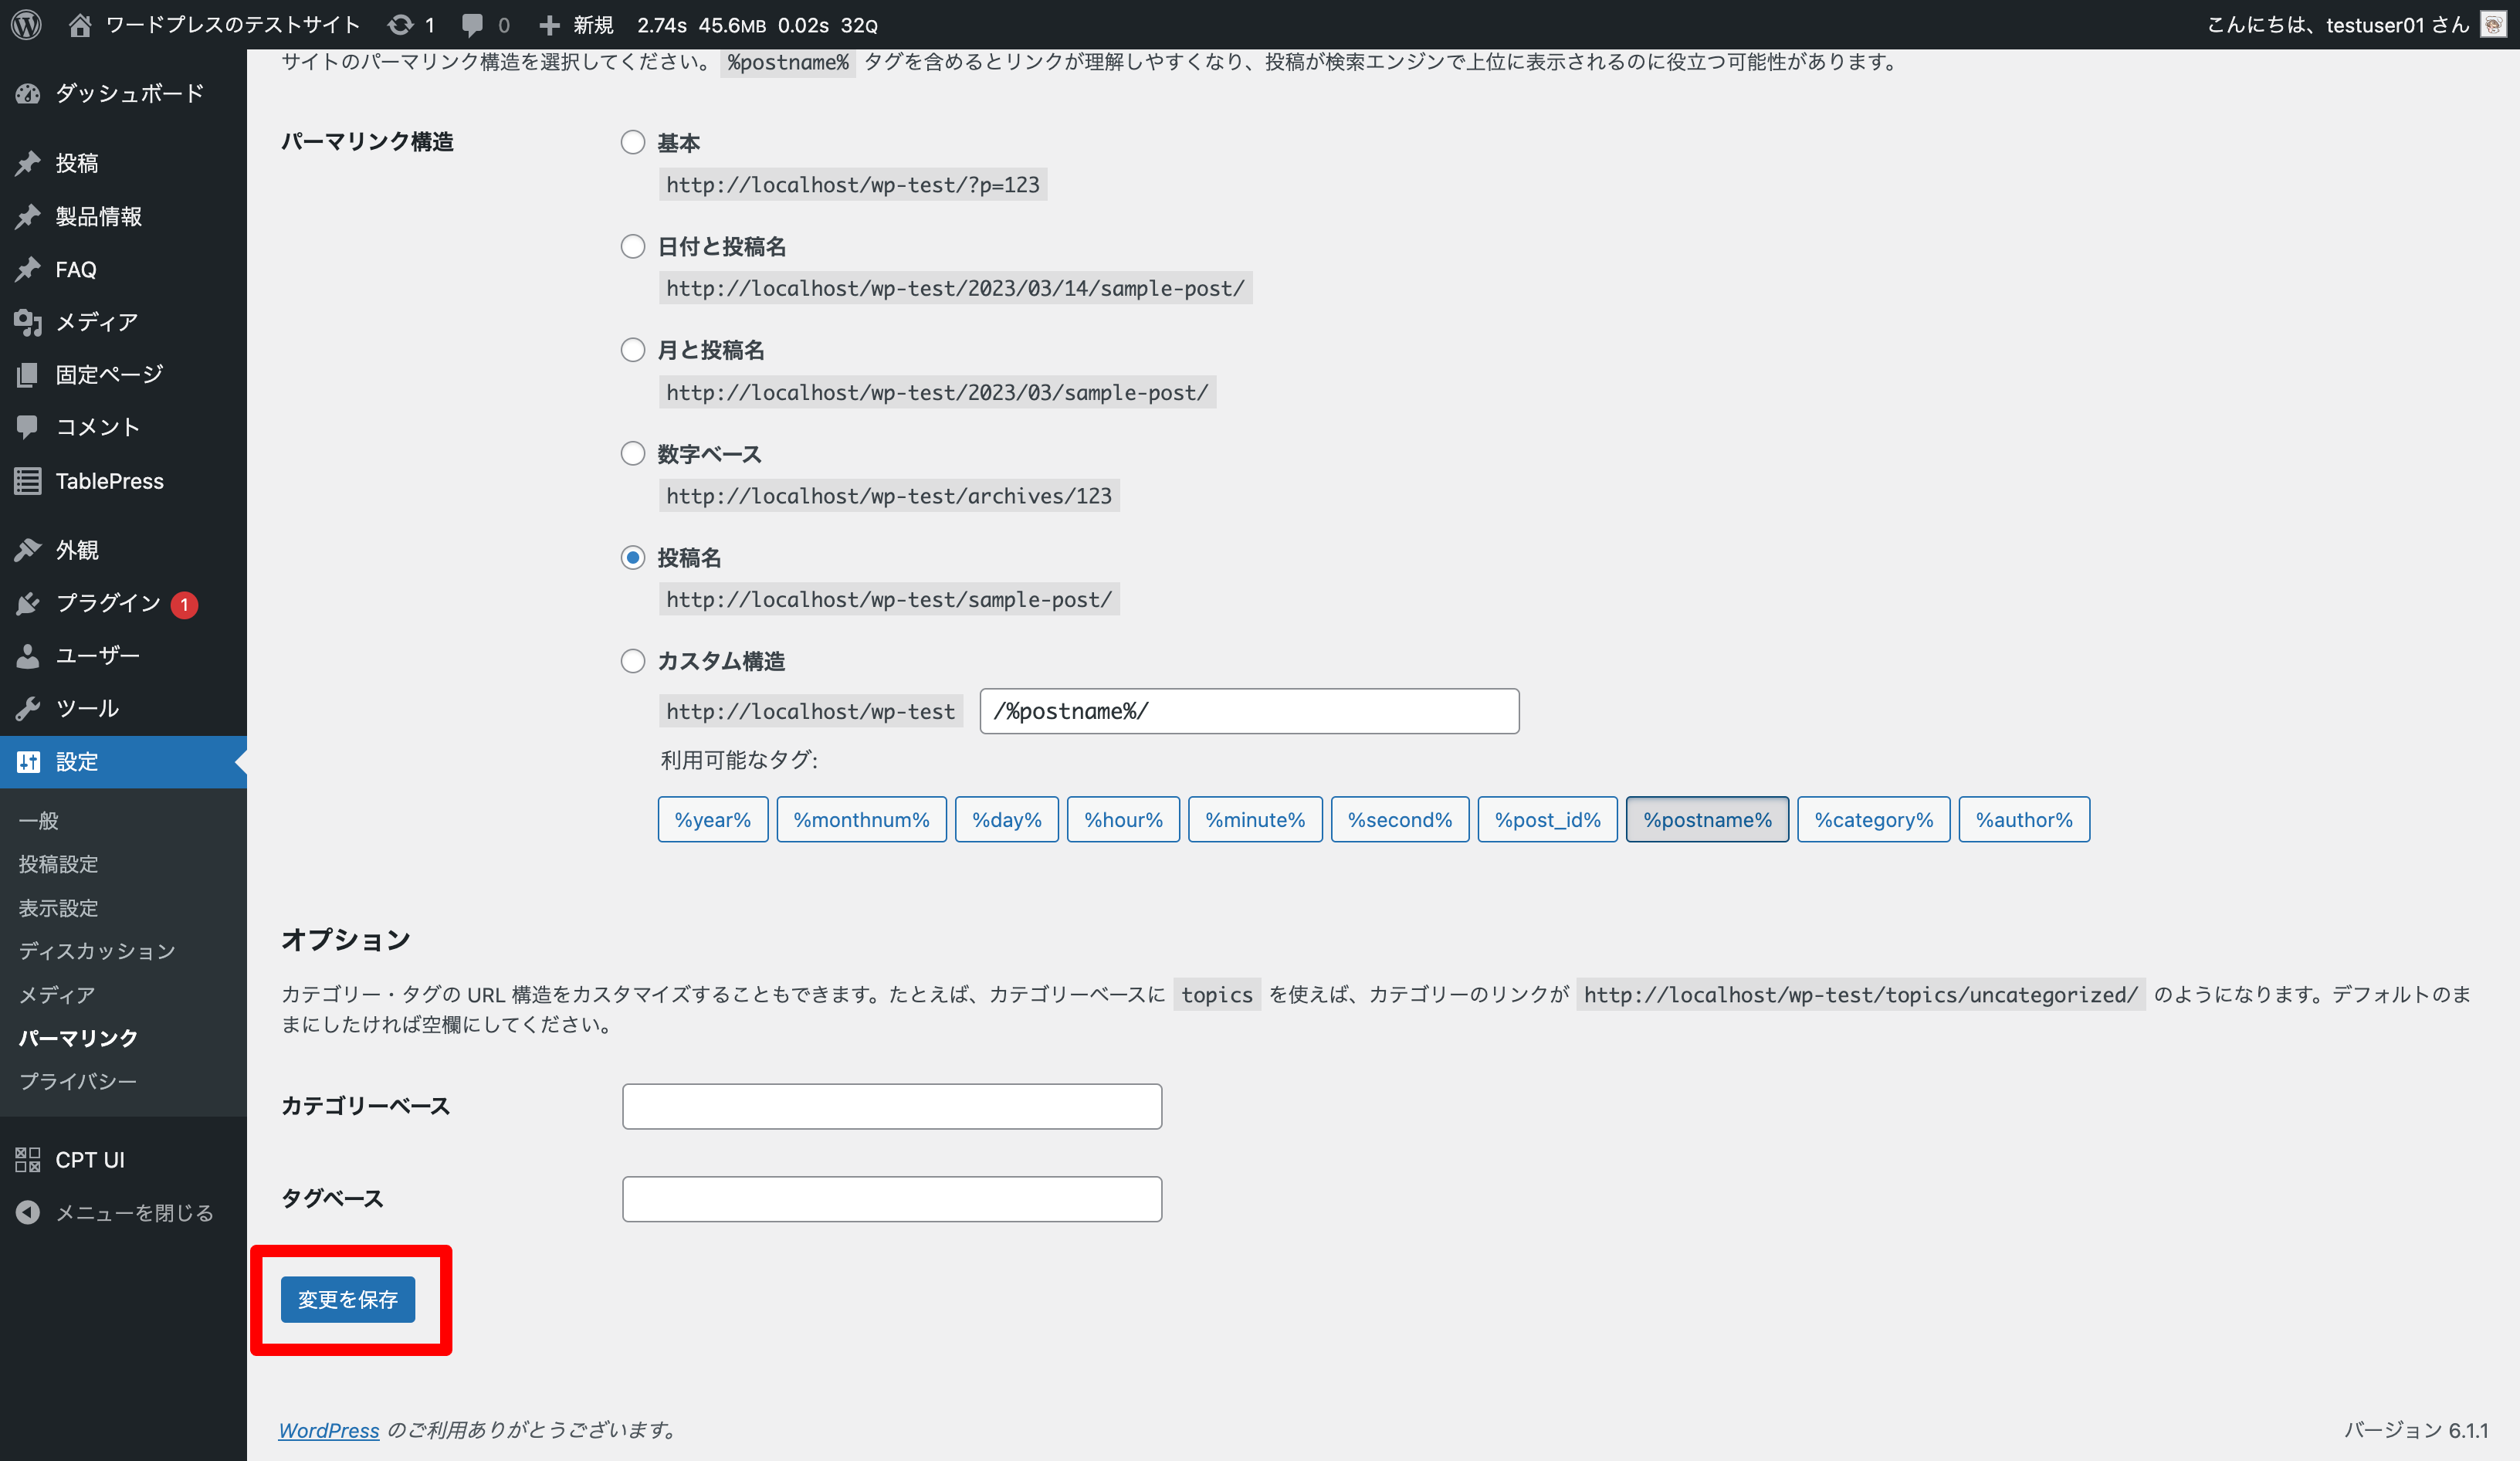Click the 製品情報 pin icon

[x=28, y=216]
